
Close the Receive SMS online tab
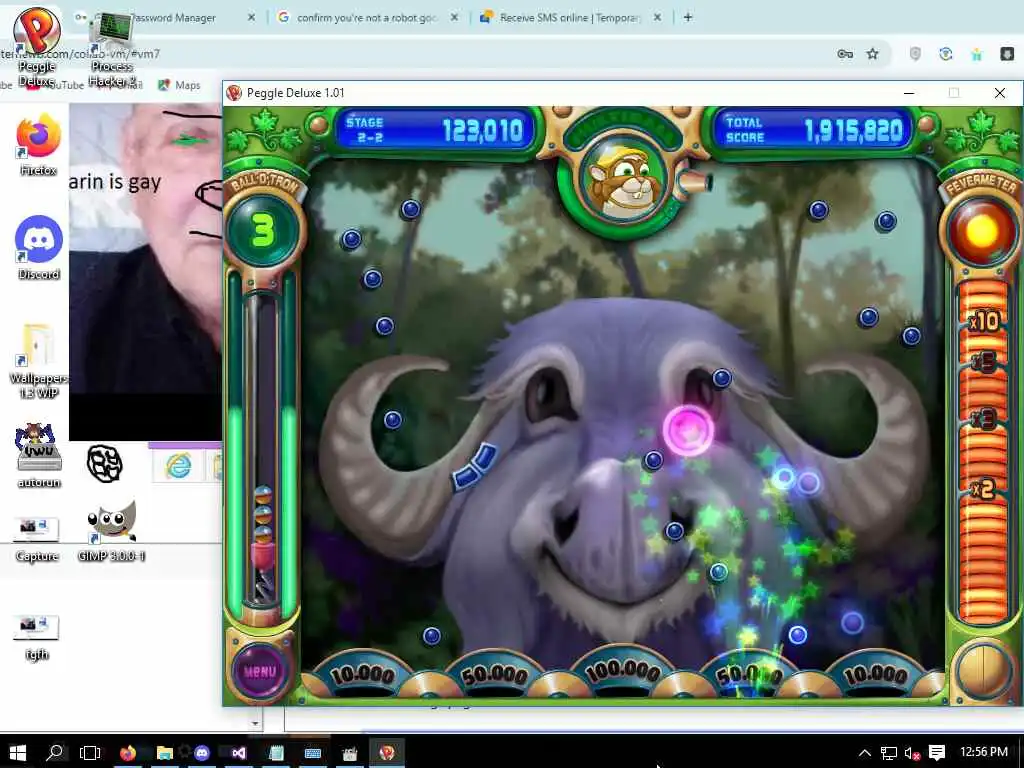pos(658,18)
